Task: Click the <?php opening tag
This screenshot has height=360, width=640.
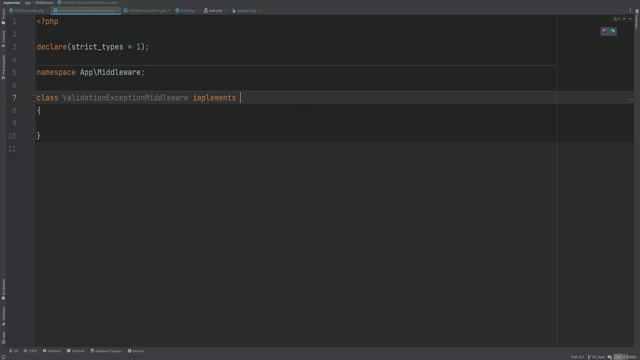Action: (x=47, y=22)
